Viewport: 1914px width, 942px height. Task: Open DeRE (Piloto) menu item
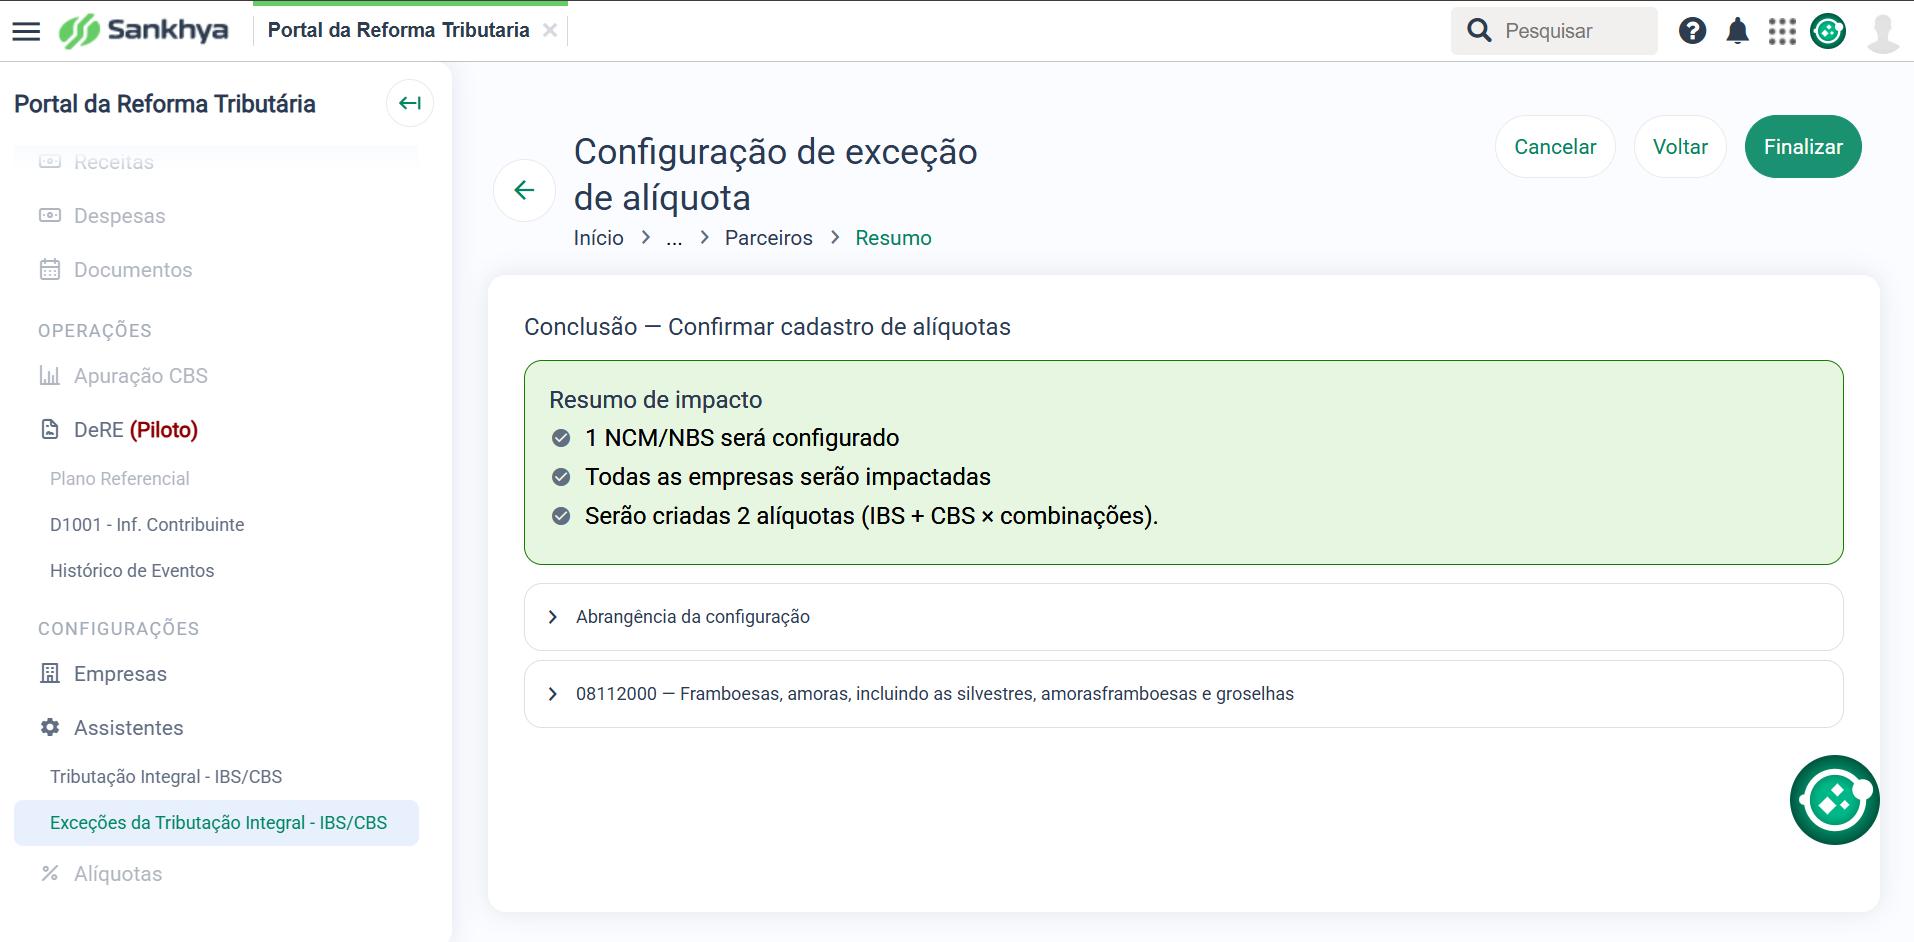(x=136, y=430)
